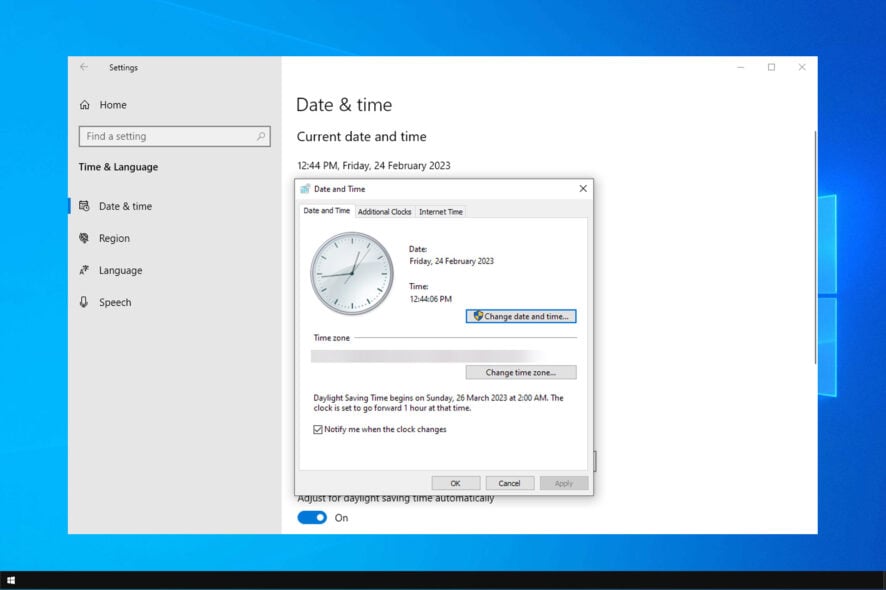Click the Home label in the sidebar
The image size is (886, 590).
(113, 105)
